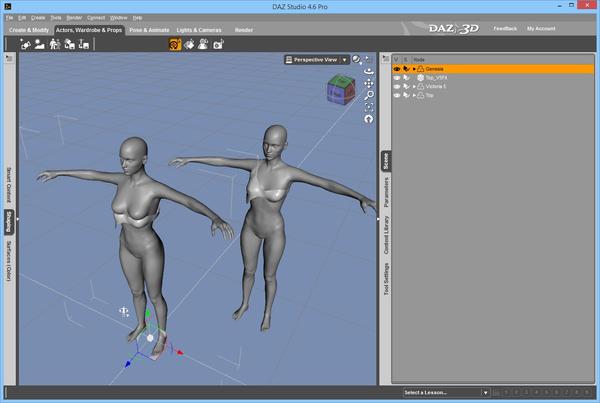Click the two-people figures toolbar icon
Viewport: 600px width, 403px height.
(x=55, y=44)
